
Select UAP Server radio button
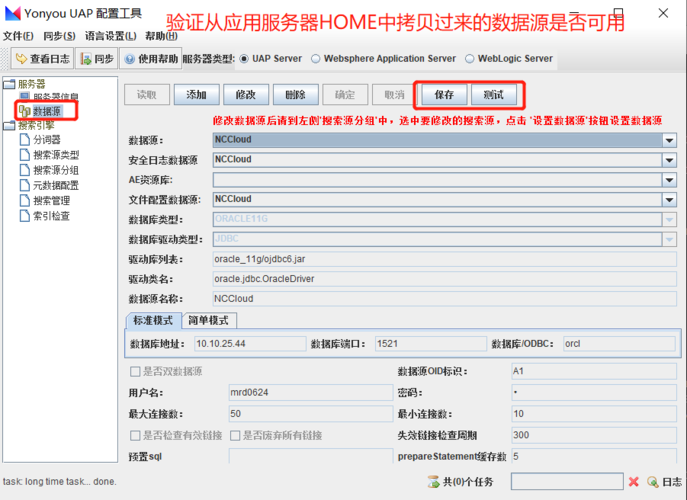click(244, 59)
